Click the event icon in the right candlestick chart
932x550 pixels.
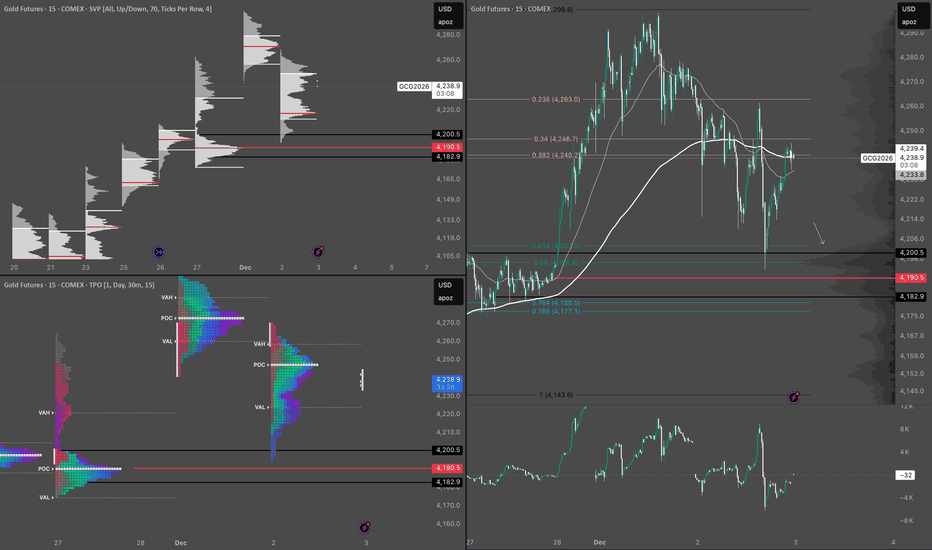794,397
